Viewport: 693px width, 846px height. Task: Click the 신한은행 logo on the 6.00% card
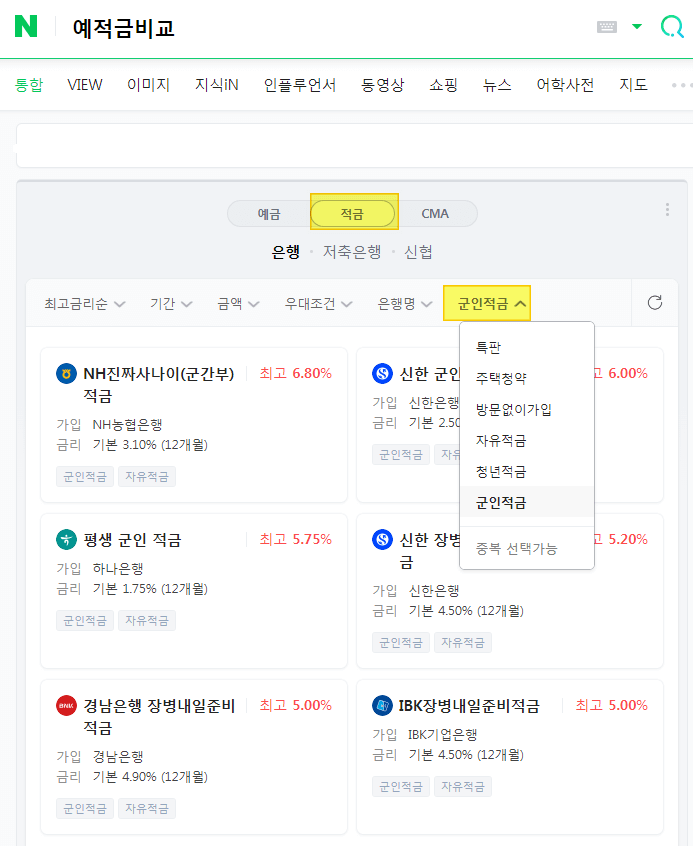click(383, 373)
